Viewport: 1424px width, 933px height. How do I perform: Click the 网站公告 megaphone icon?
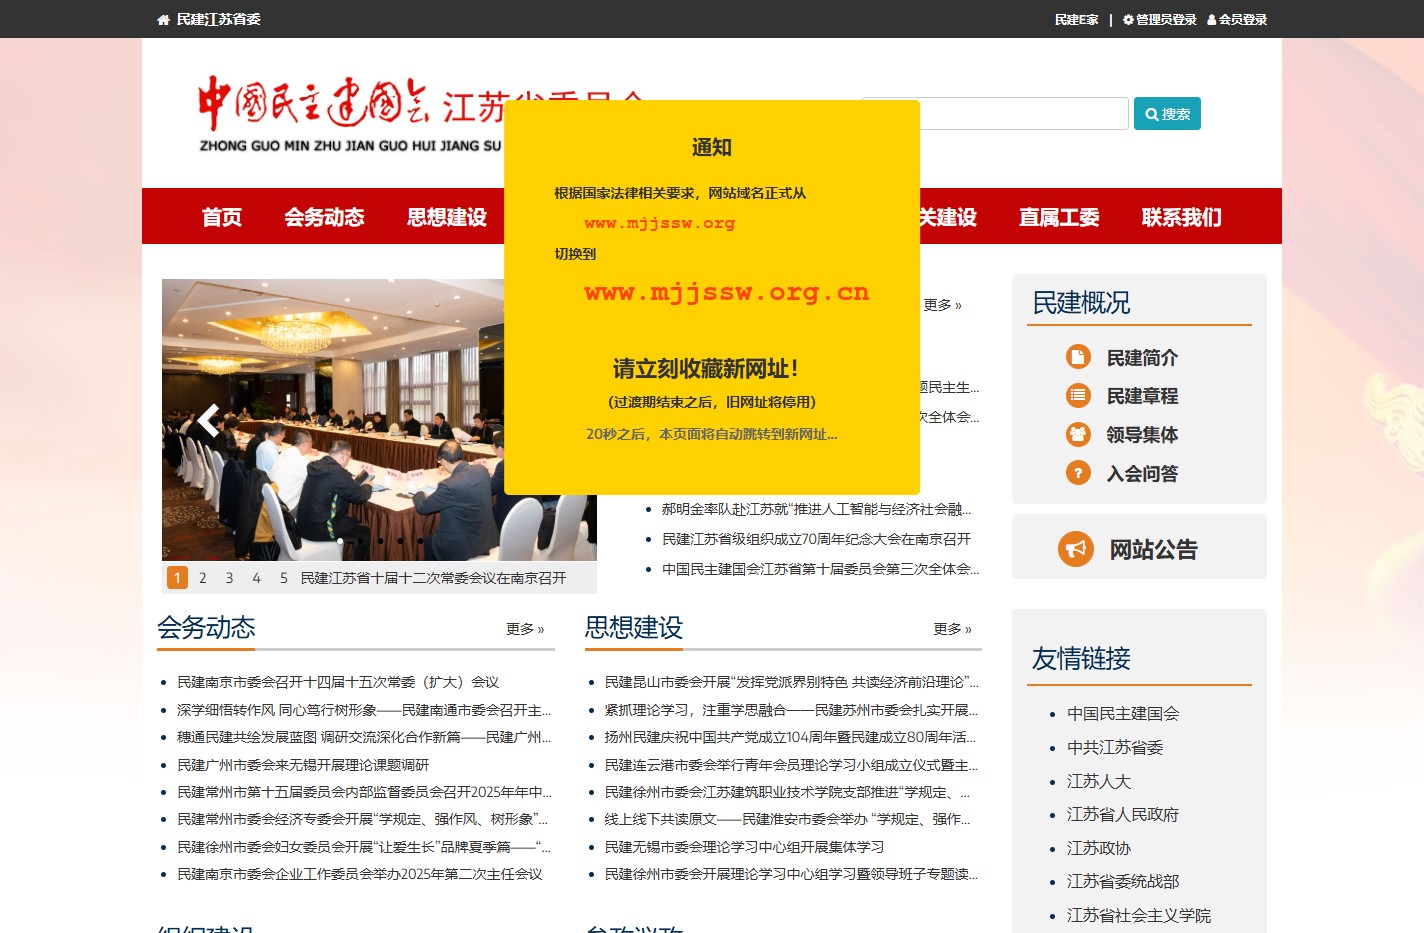point(1076,549)
